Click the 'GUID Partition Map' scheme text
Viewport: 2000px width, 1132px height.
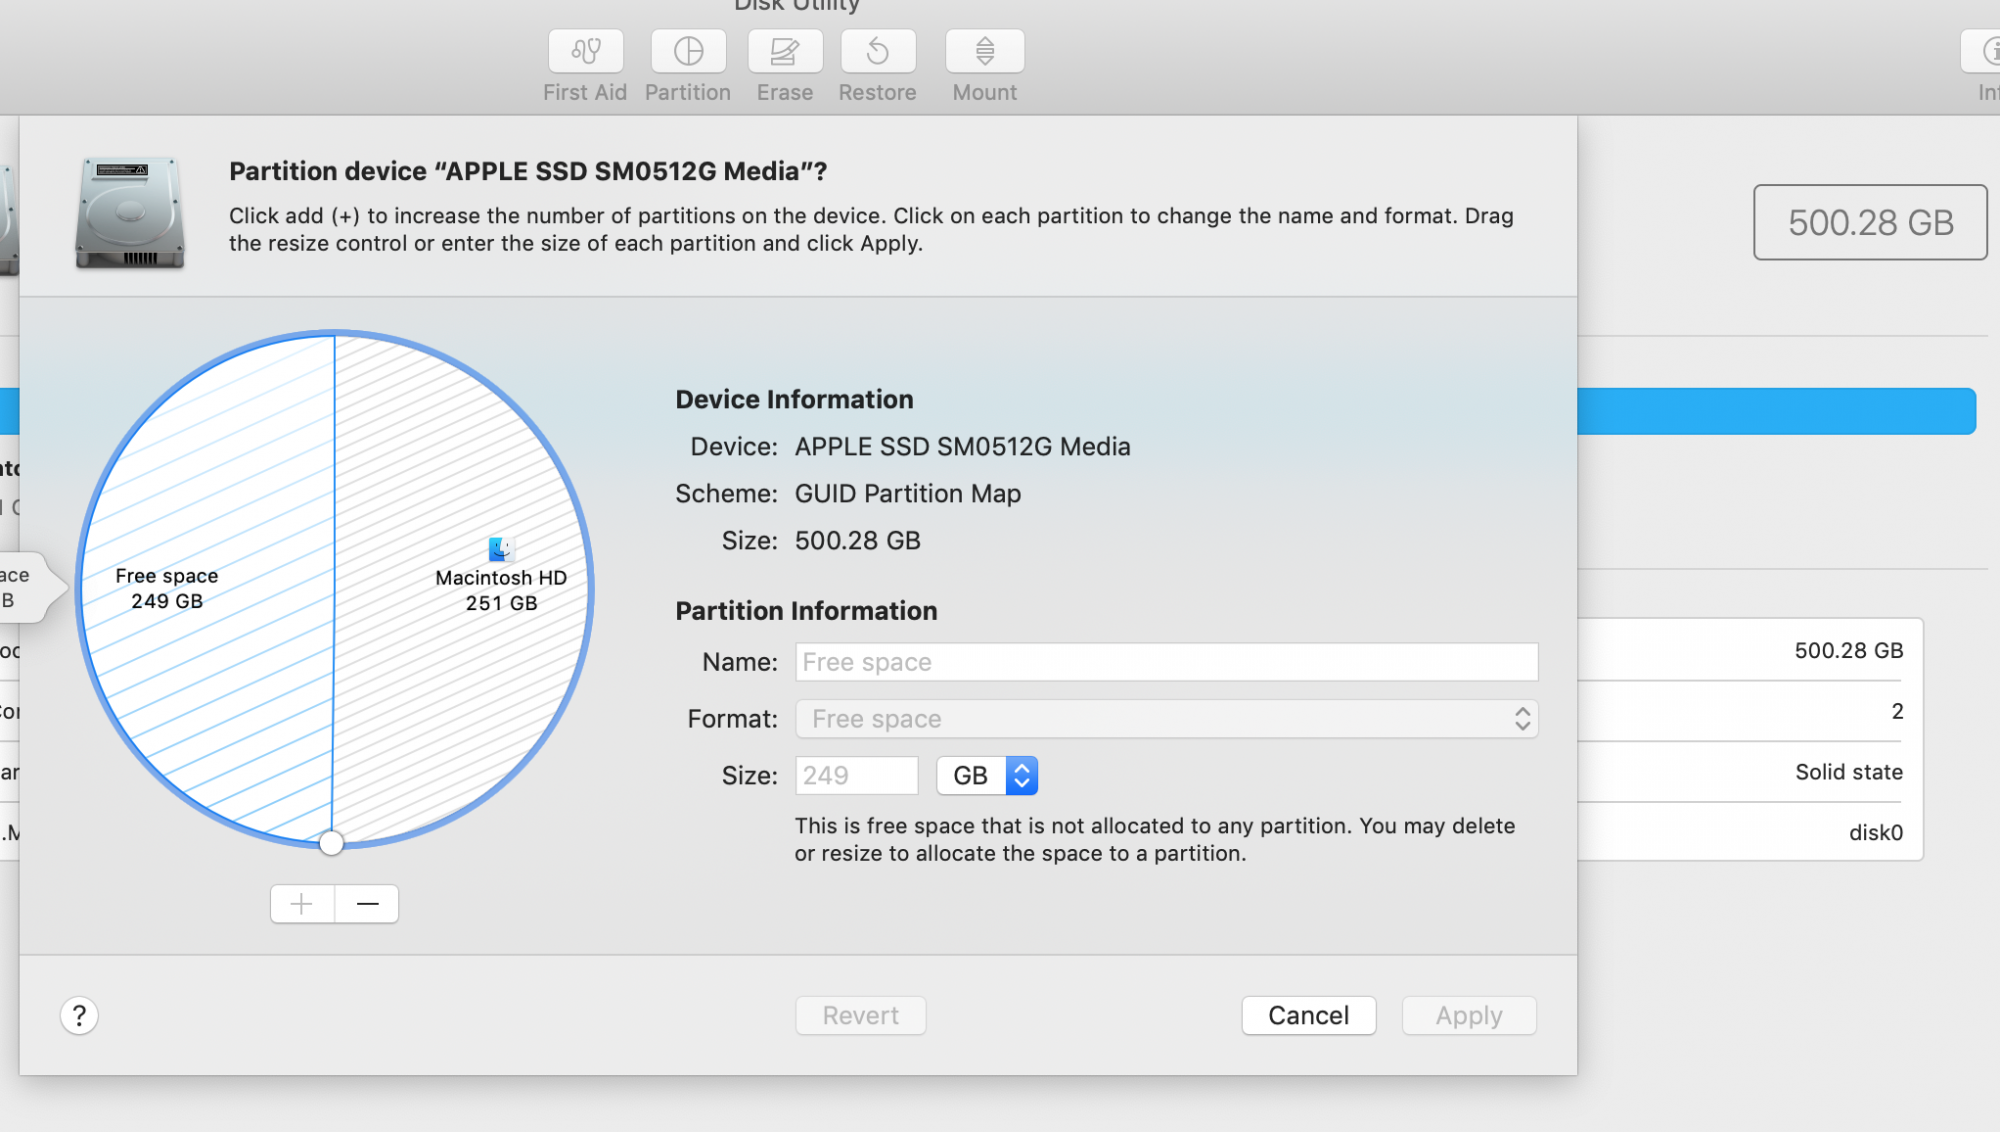coord(908,494)
